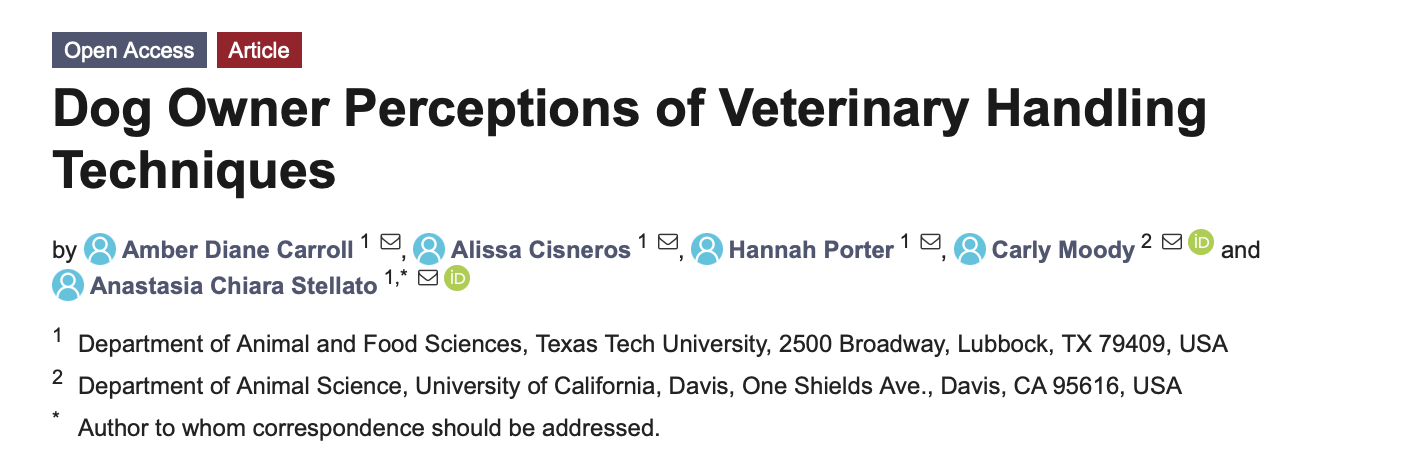
Task: Open email envelope for Anastasia Chiara Stellato
Action: tap(428, 279)
